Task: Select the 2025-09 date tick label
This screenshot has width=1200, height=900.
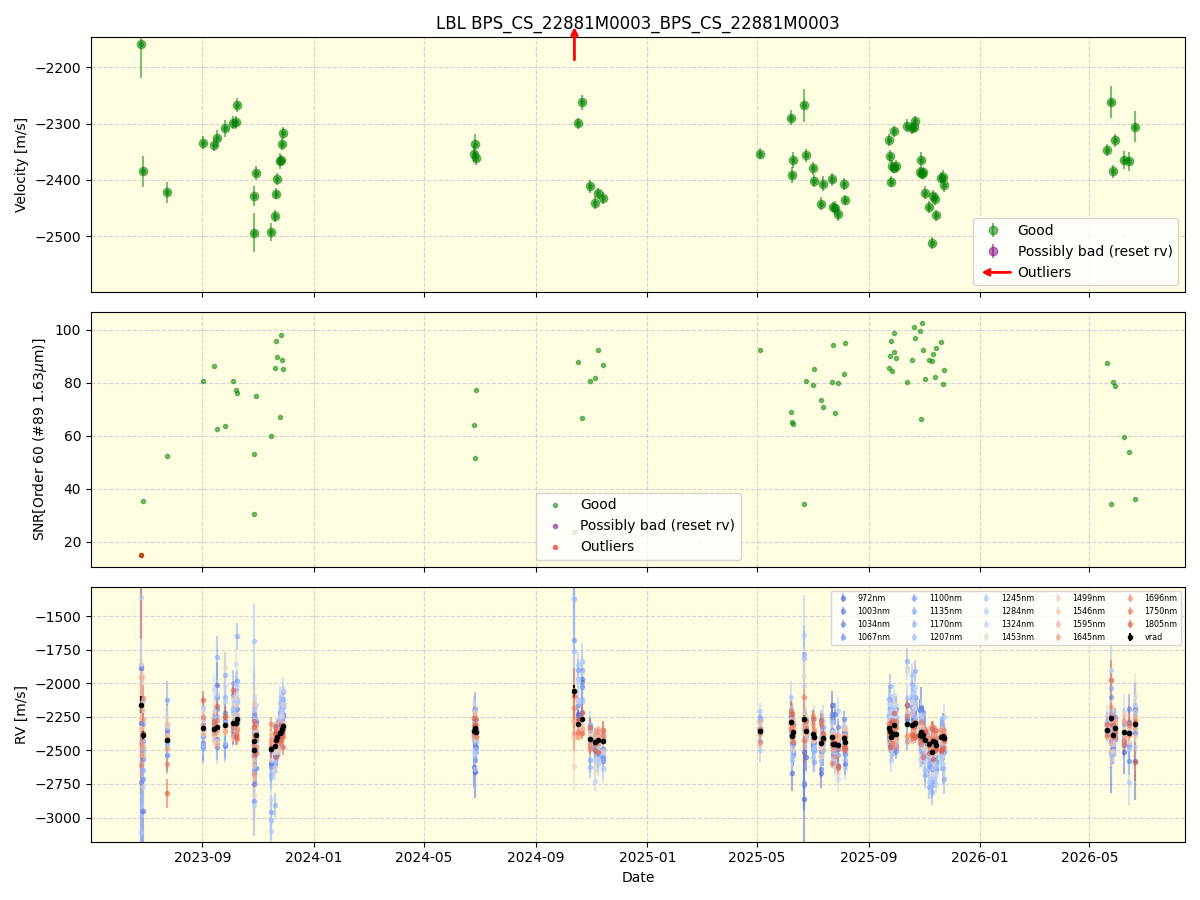Action: click(x=869, y=857)
